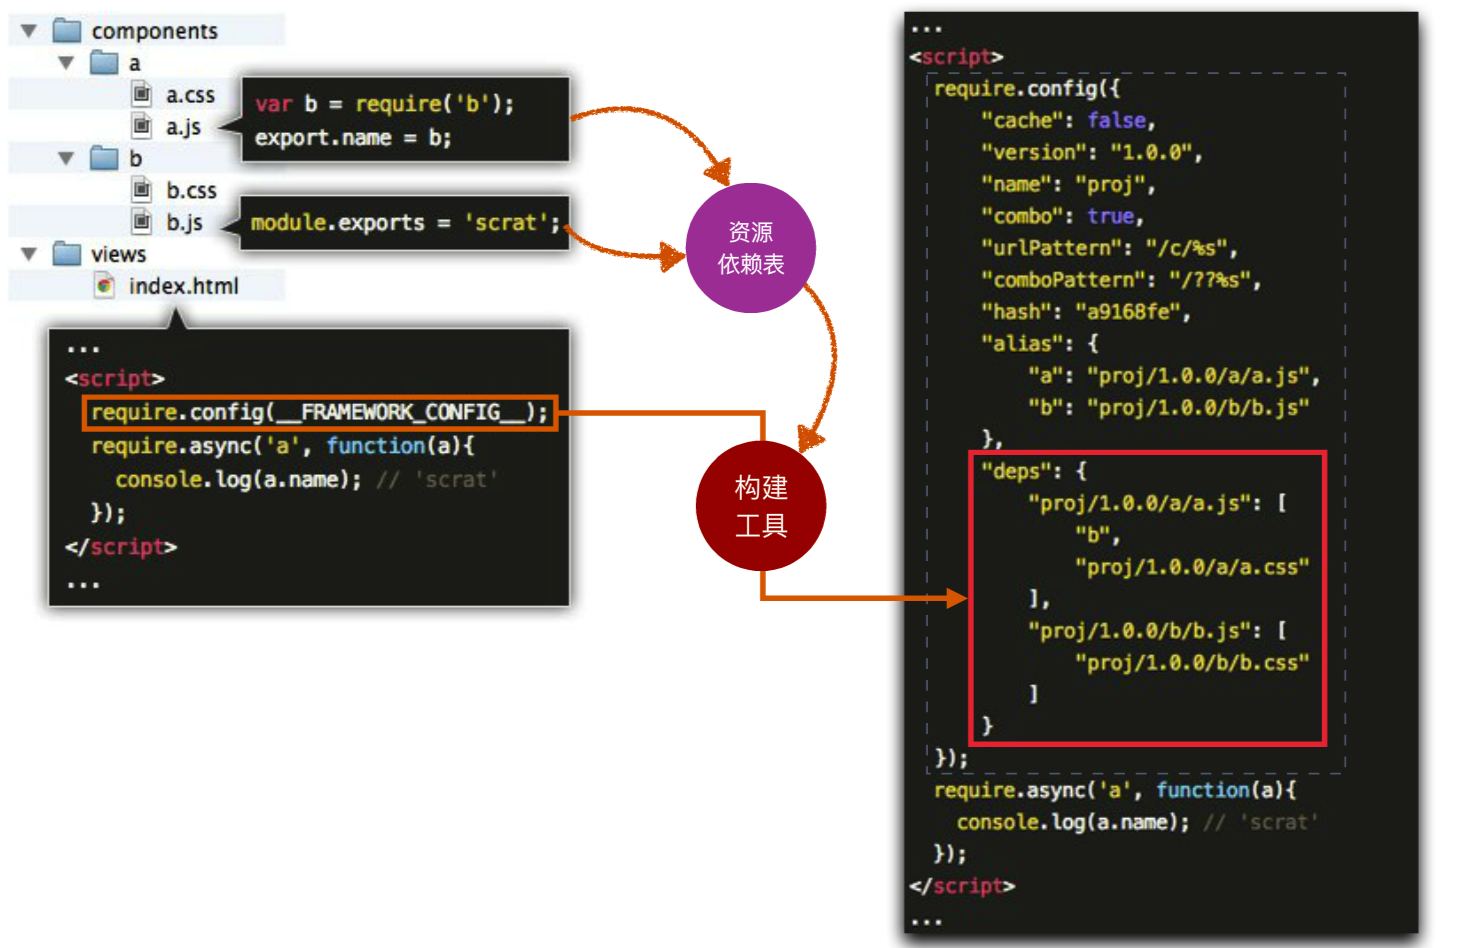Viewport: 1464px width, 948px height.
Task: Click the a.css file icon
Action: pyautogui.click(x=142, y=94)
